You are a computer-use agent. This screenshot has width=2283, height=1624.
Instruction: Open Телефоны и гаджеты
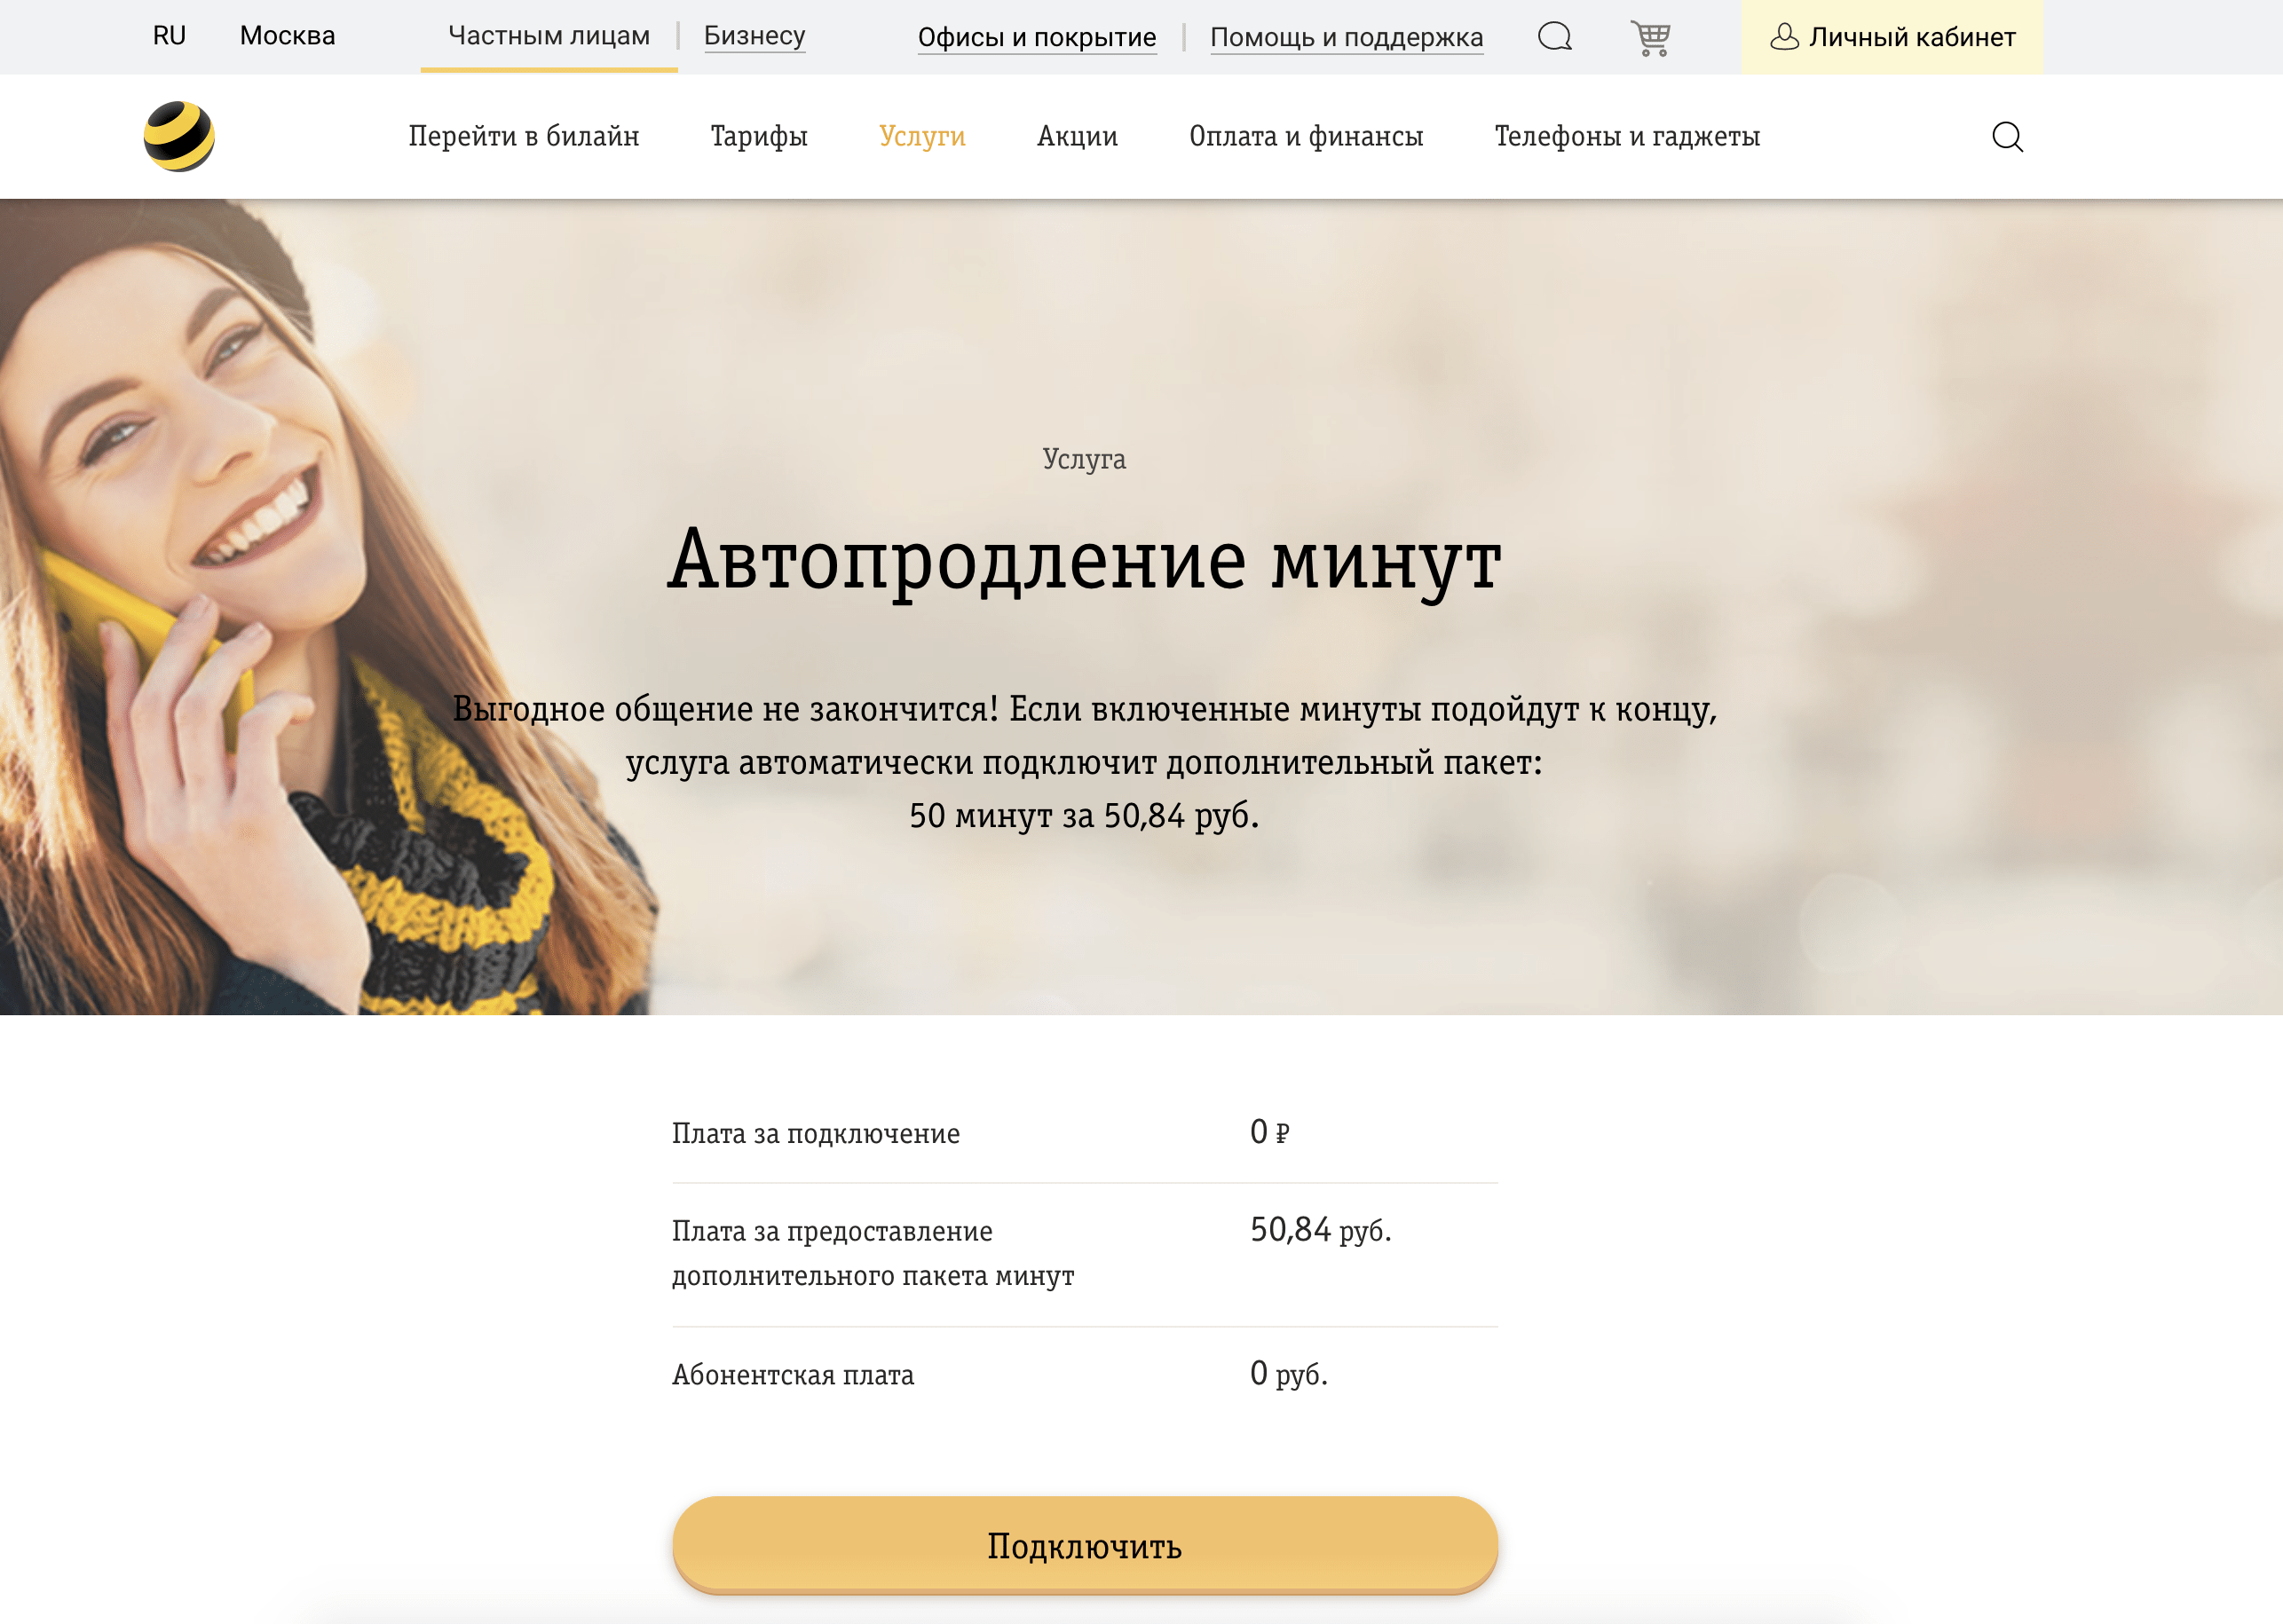[x=1628, y=136]
